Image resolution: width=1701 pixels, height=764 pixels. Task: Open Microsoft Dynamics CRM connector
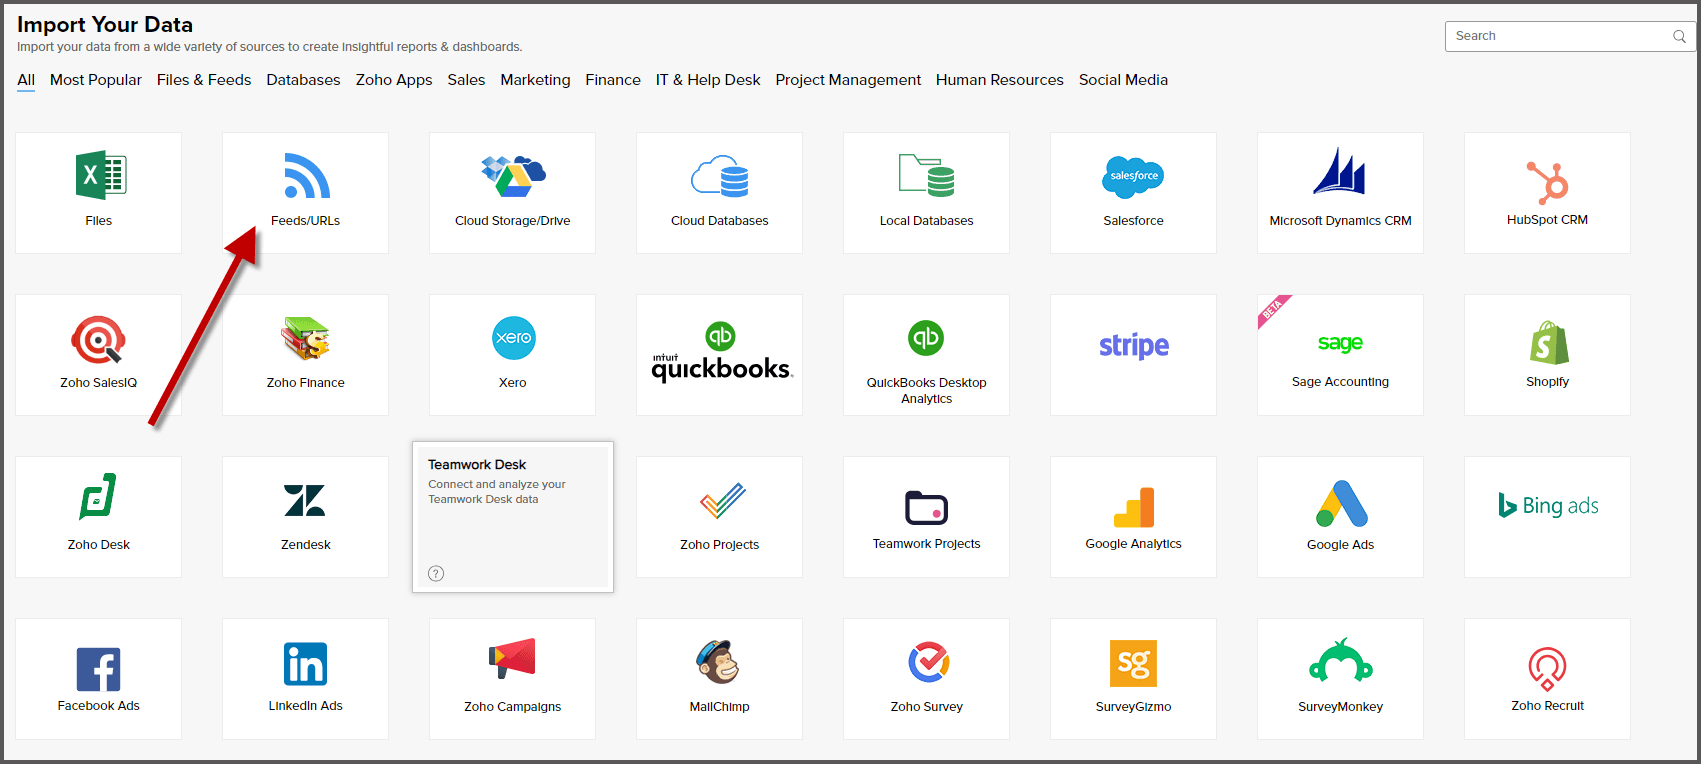1340,193
